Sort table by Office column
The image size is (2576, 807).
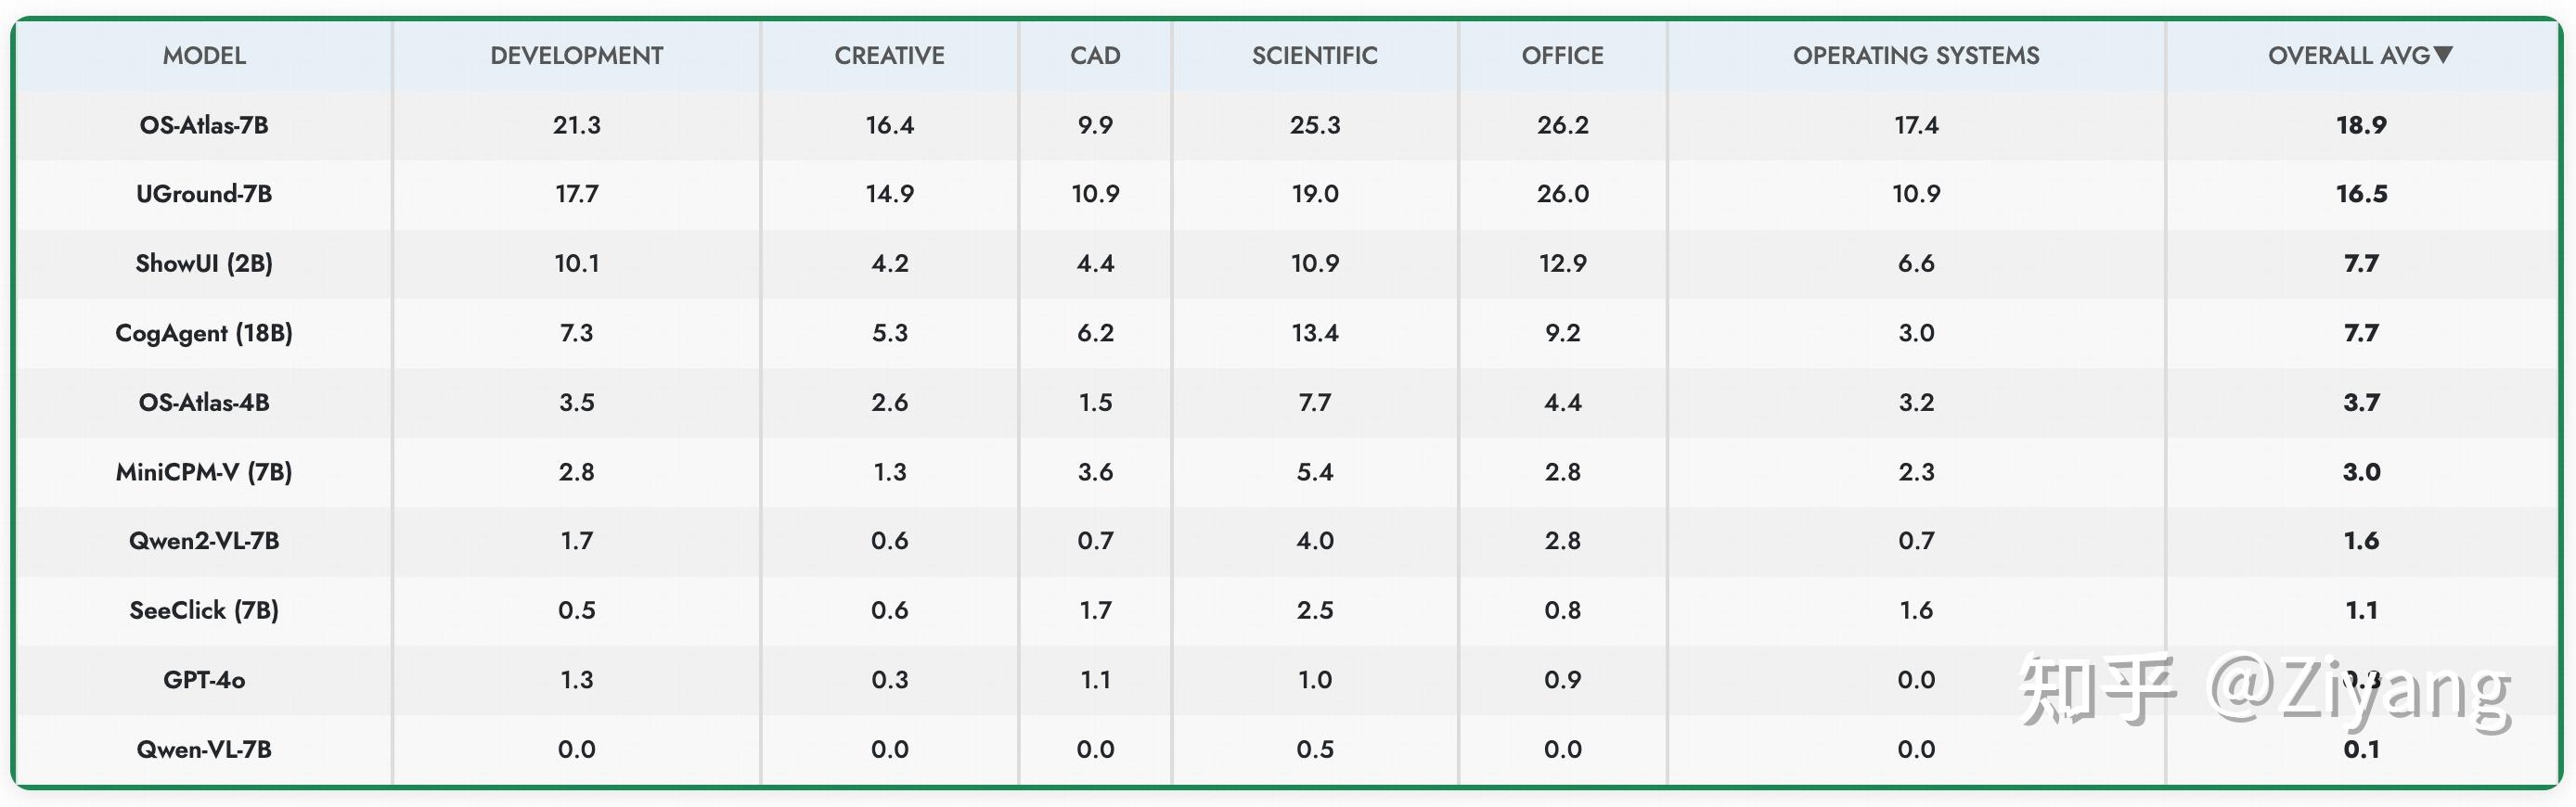(1562, 56)
